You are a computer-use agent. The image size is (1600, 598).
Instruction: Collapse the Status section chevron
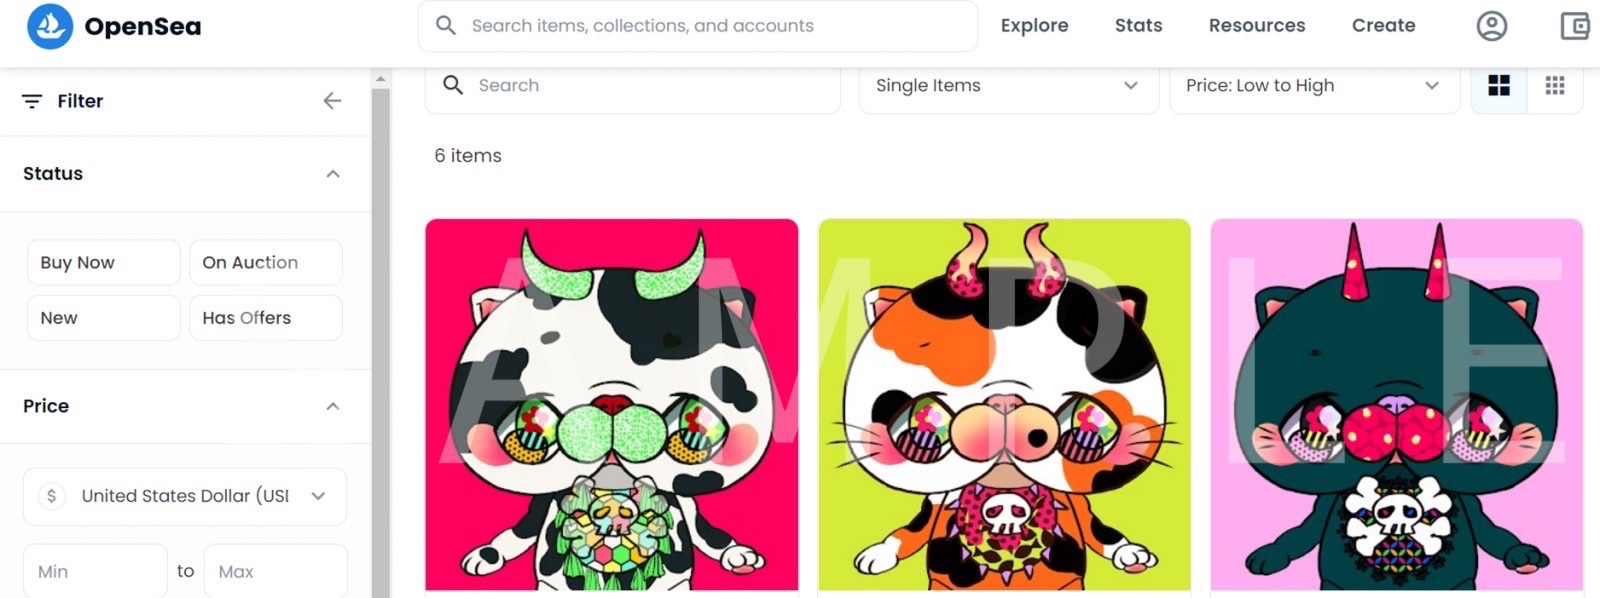[x=333, y=174]
